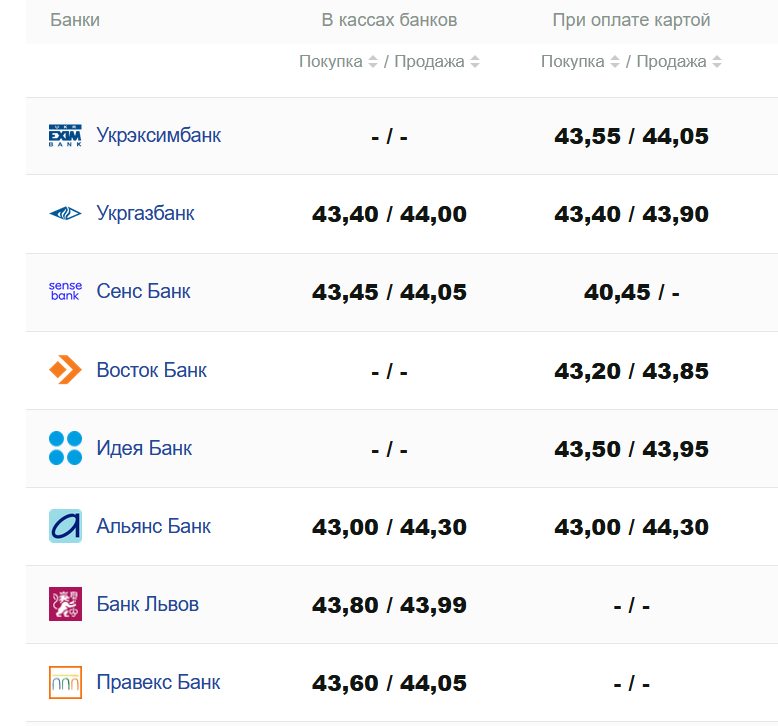Go to the Сенс Банк page

pyautogui.click(x=143, y=291)
